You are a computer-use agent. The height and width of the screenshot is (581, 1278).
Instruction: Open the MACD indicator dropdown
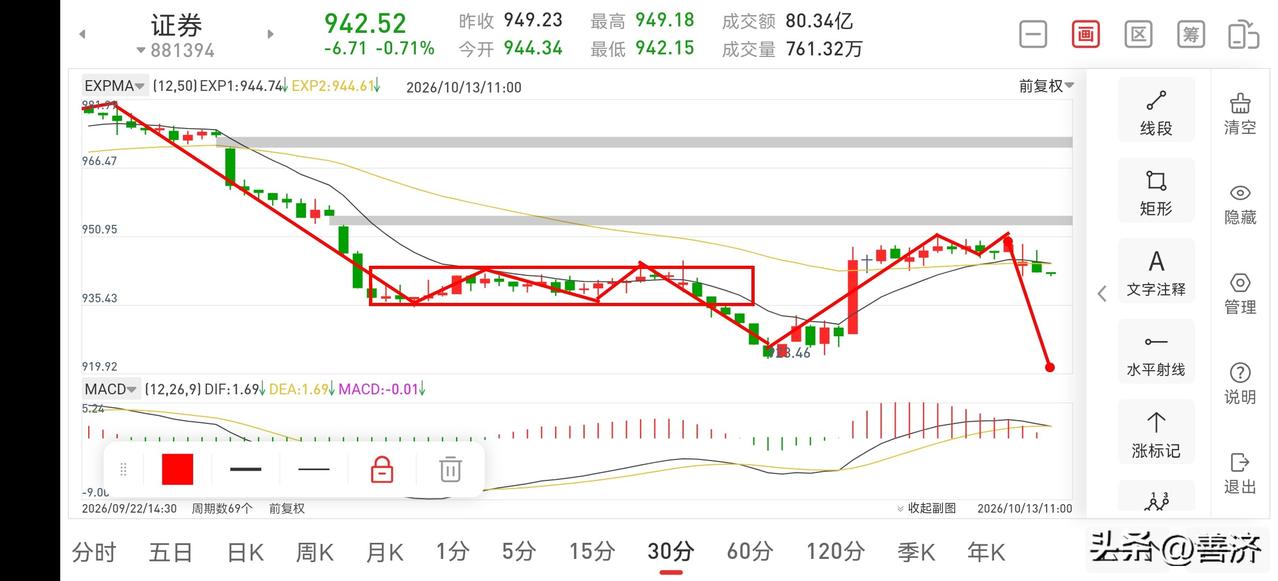coord(110,389)
